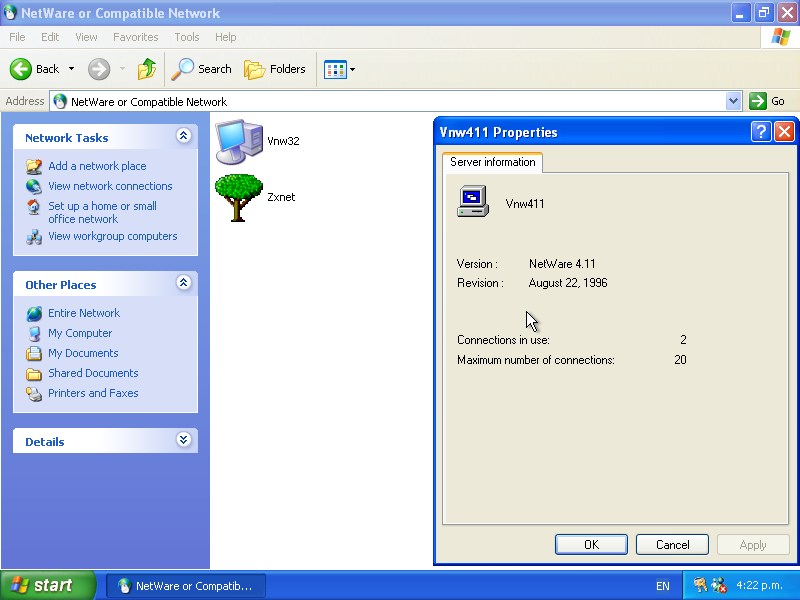Click the View network connections icon
800x600 pixels.
pos(34,187)
